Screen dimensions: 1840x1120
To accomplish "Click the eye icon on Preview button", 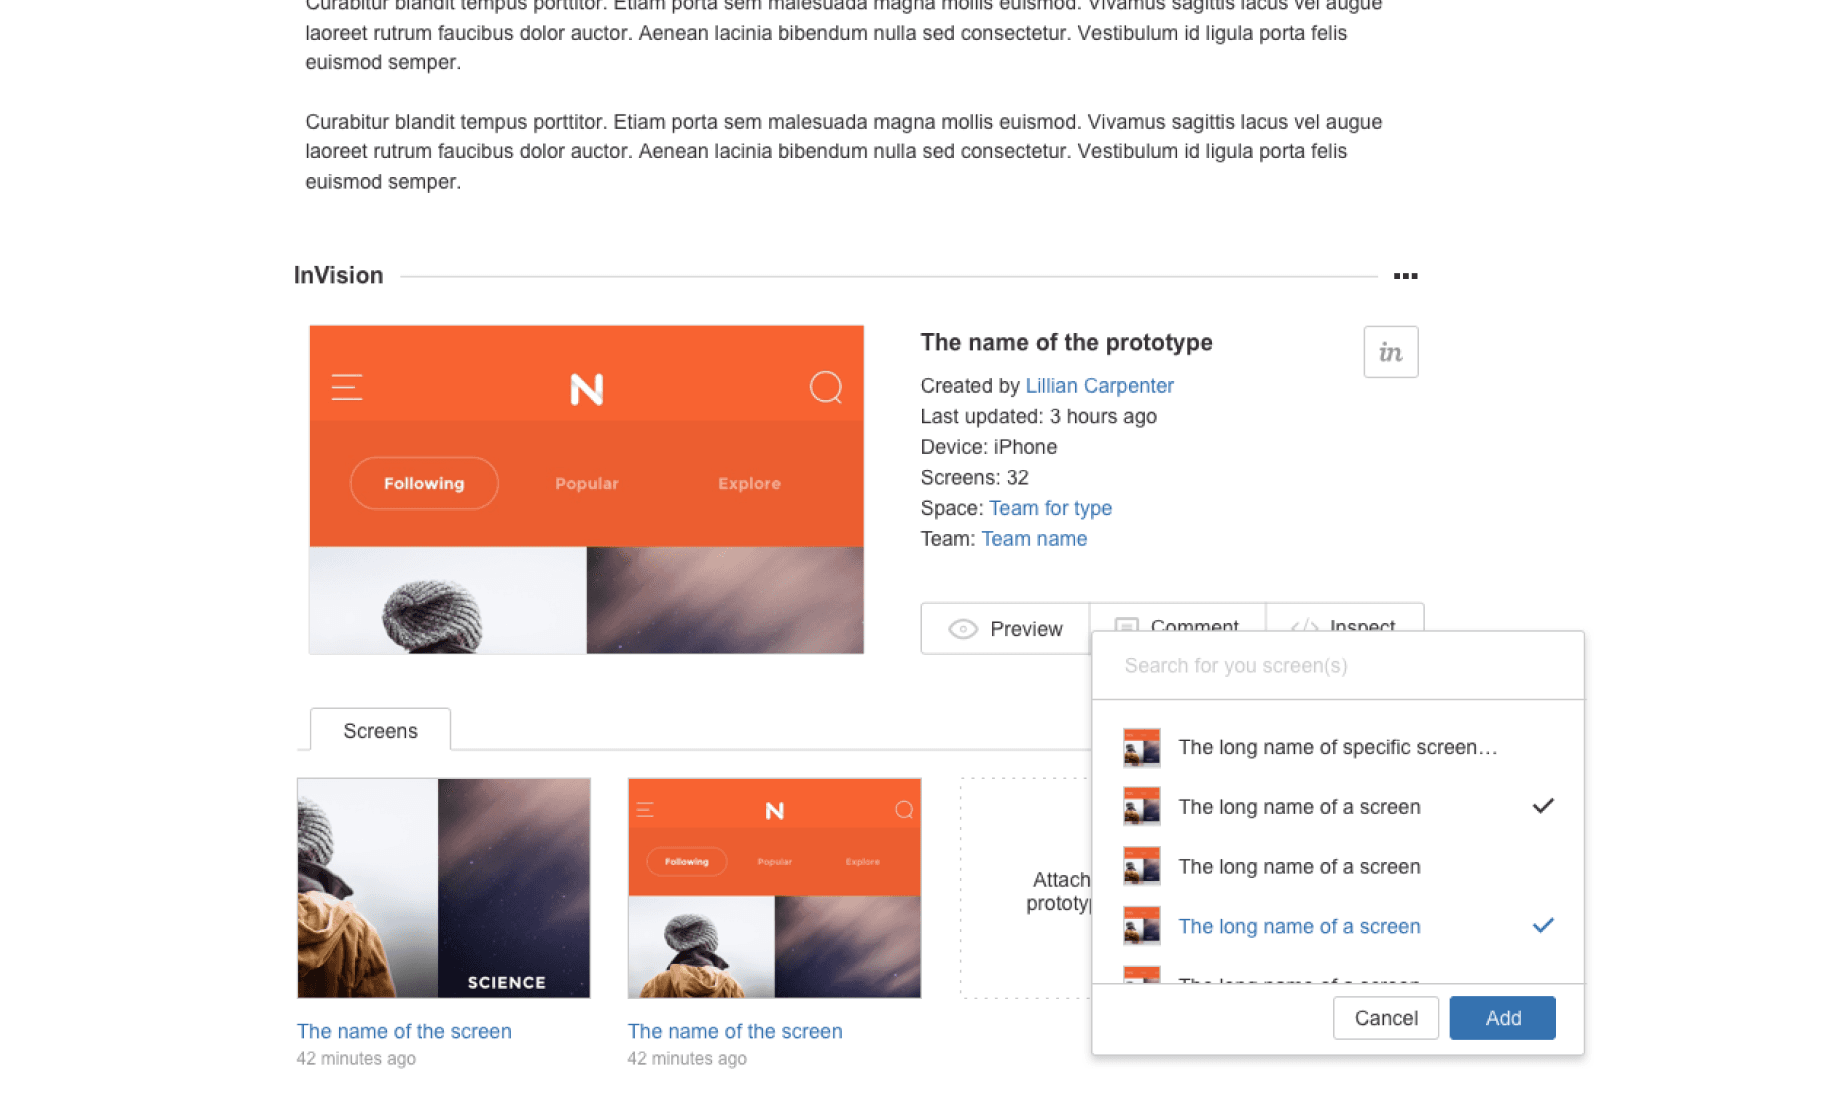I will [962, 629].
